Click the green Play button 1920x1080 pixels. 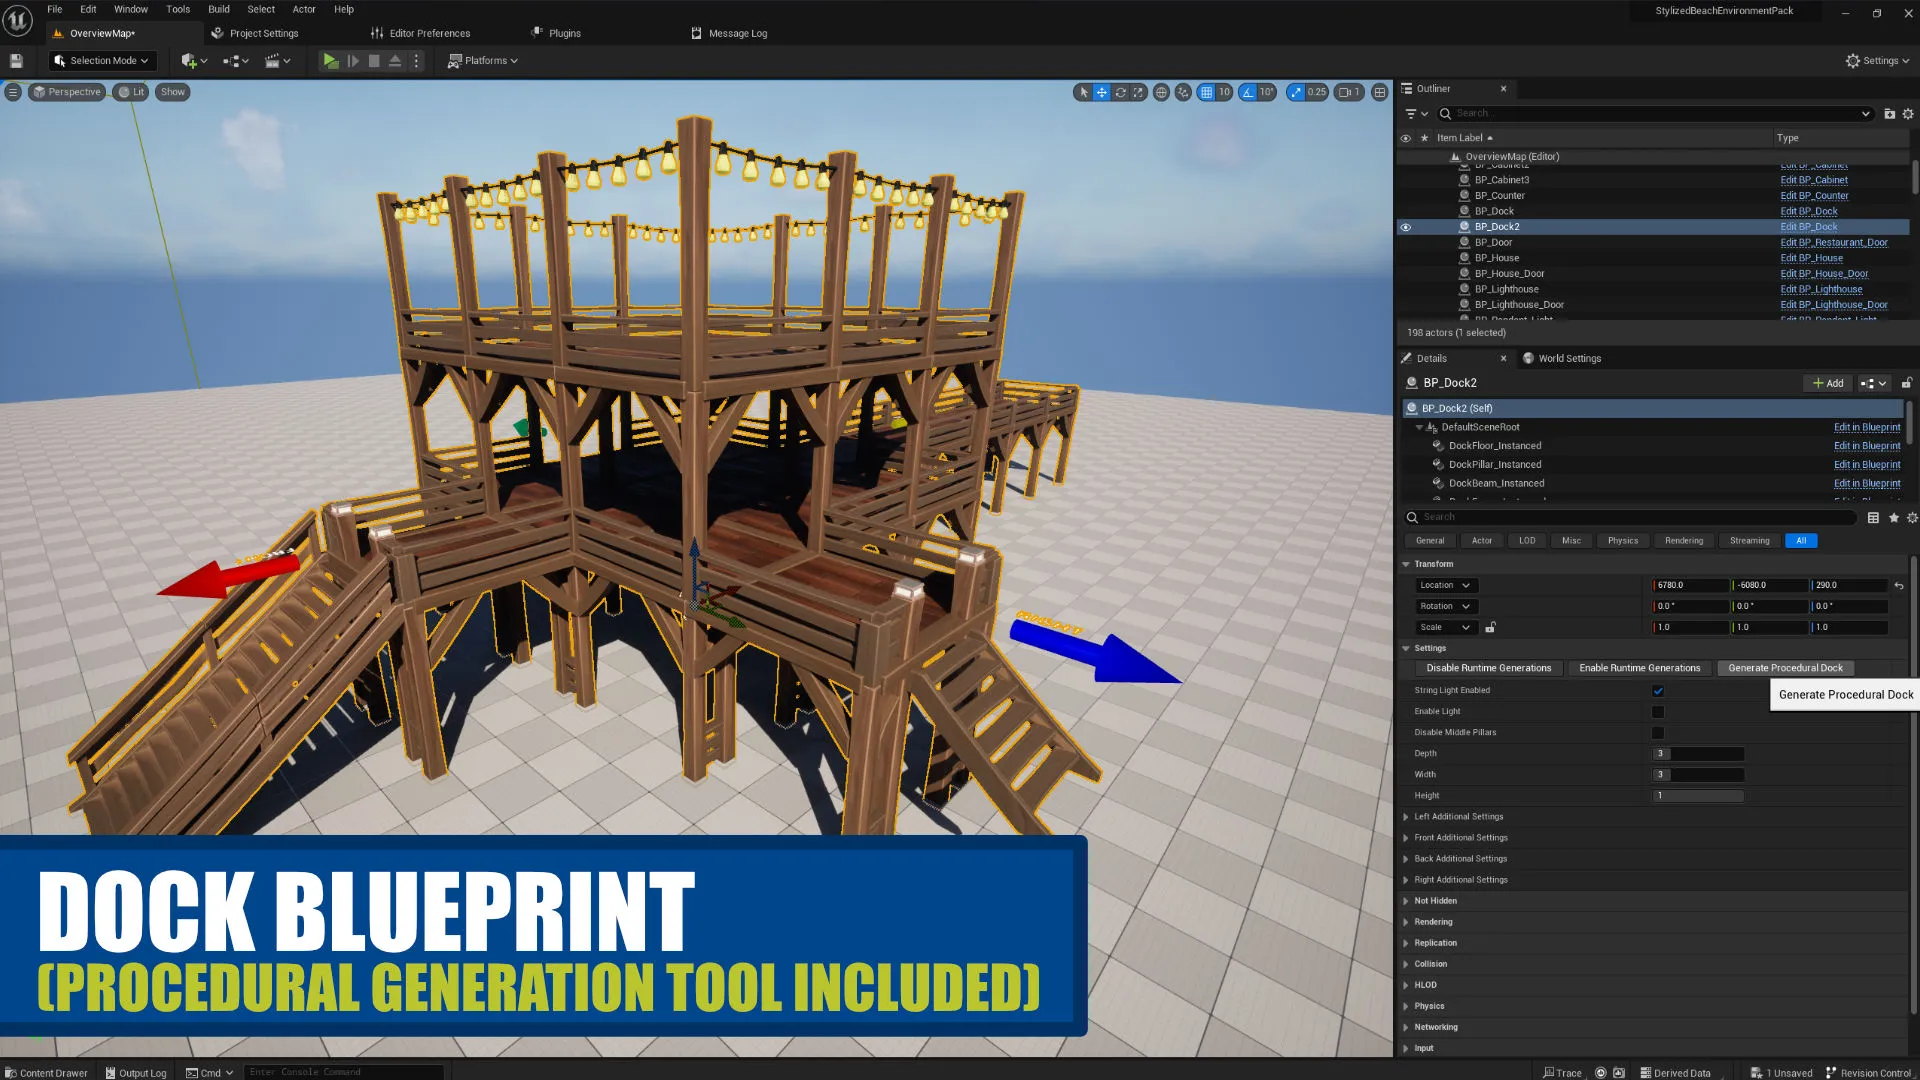[330, 61]
